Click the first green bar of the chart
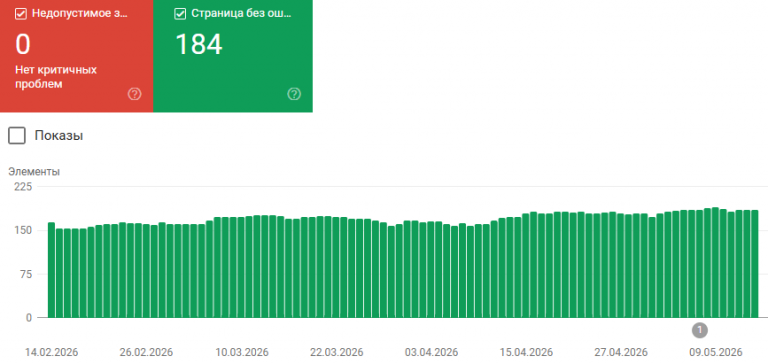The width and height of the screenshot is (768, 364). (51, 270)
